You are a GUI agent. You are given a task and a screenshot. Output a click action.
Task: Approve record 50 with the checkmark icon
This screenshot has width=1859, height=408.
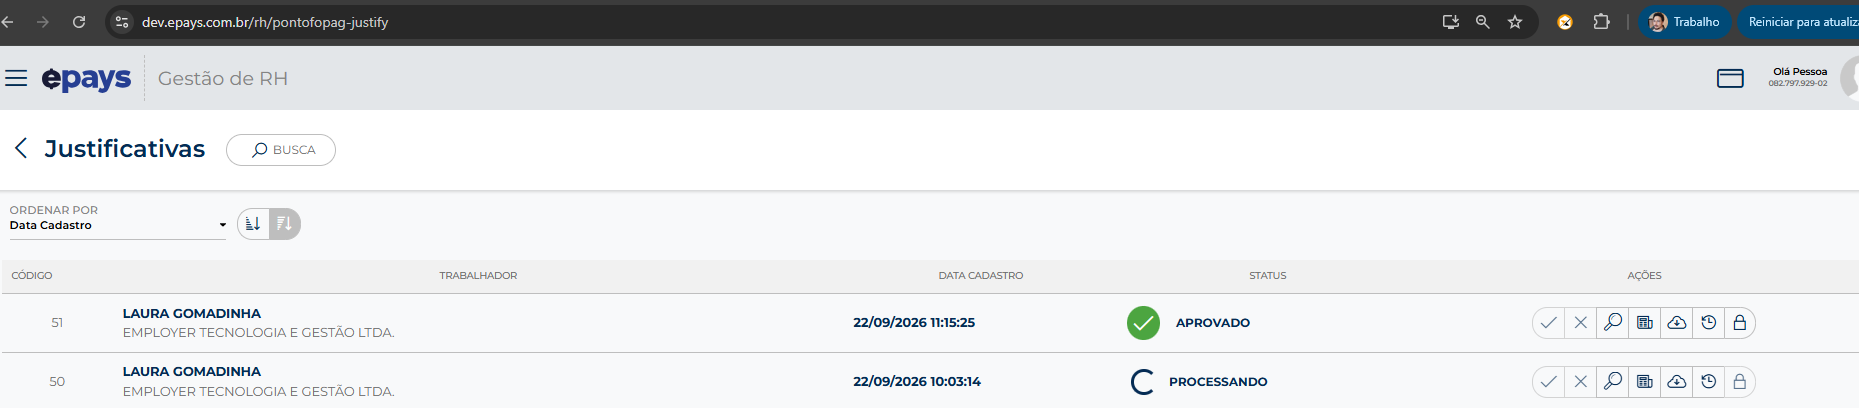click(1549, 381)
